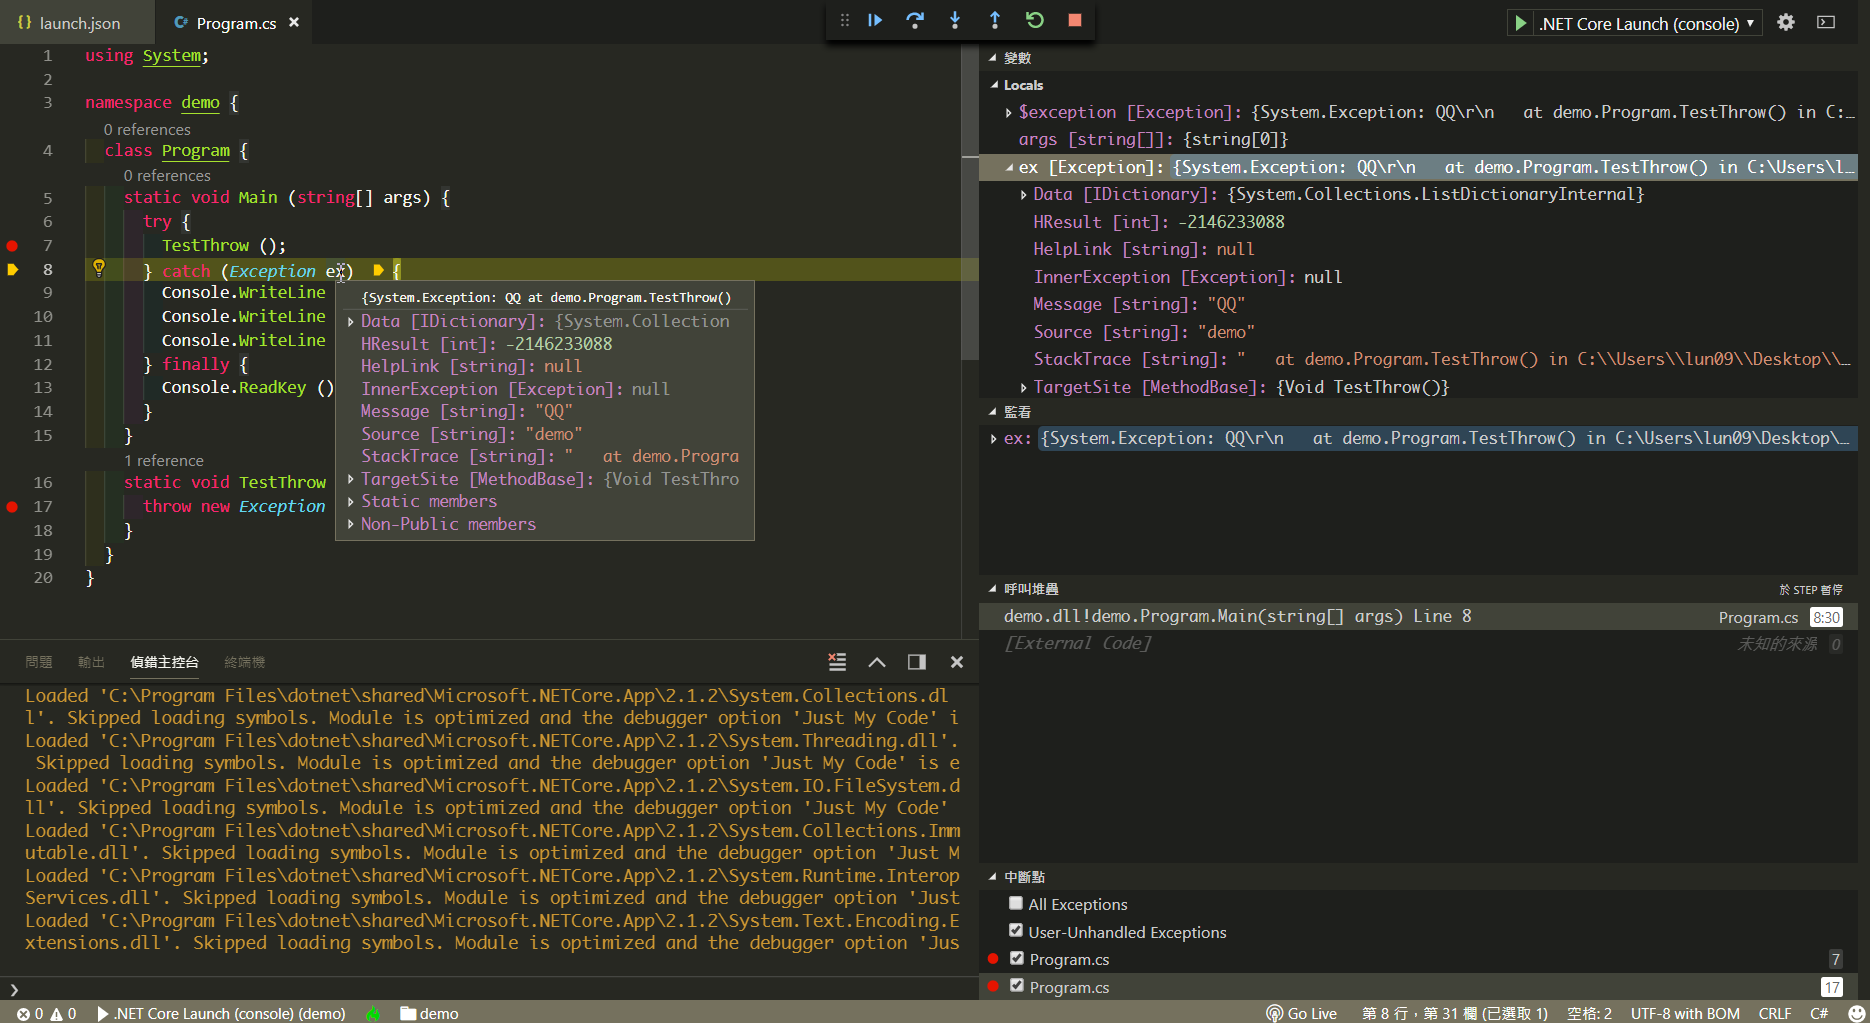Disable the Program.cs line 7 breakpoint checkbox
The image size is (1870, 1023).
coord(1017,958)
